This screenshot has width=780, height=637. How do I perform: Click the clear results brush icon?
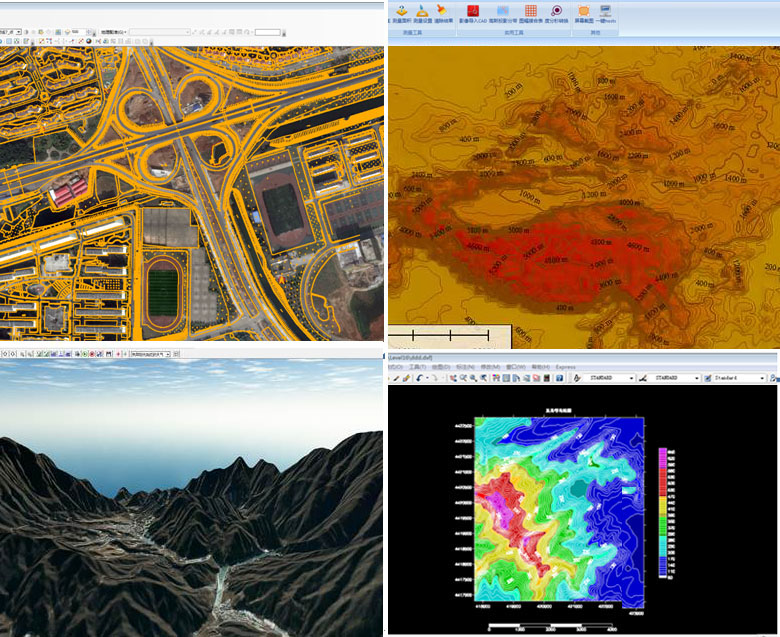tap(443, 11)
